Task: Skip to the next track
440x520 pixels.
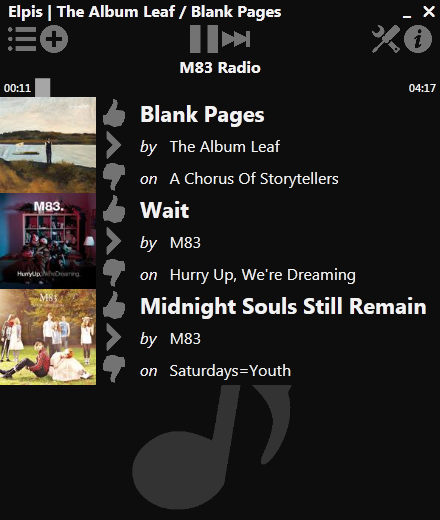Action: pyautogui.click(x=236, y=39)
